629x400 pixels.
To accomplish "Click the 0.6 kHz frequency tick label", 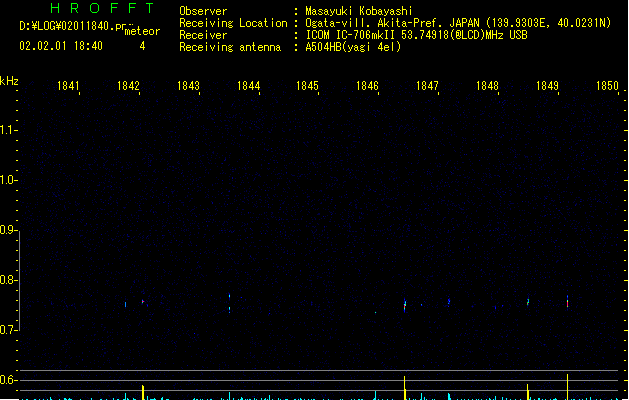I will pos(8,380).
